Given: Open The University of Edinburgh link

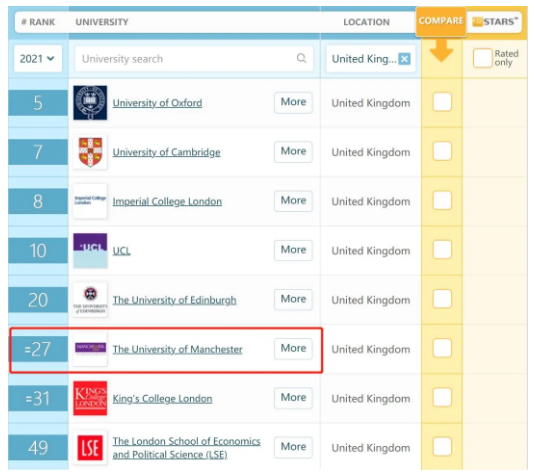Looking at the screenshot, I should point(174,300).
